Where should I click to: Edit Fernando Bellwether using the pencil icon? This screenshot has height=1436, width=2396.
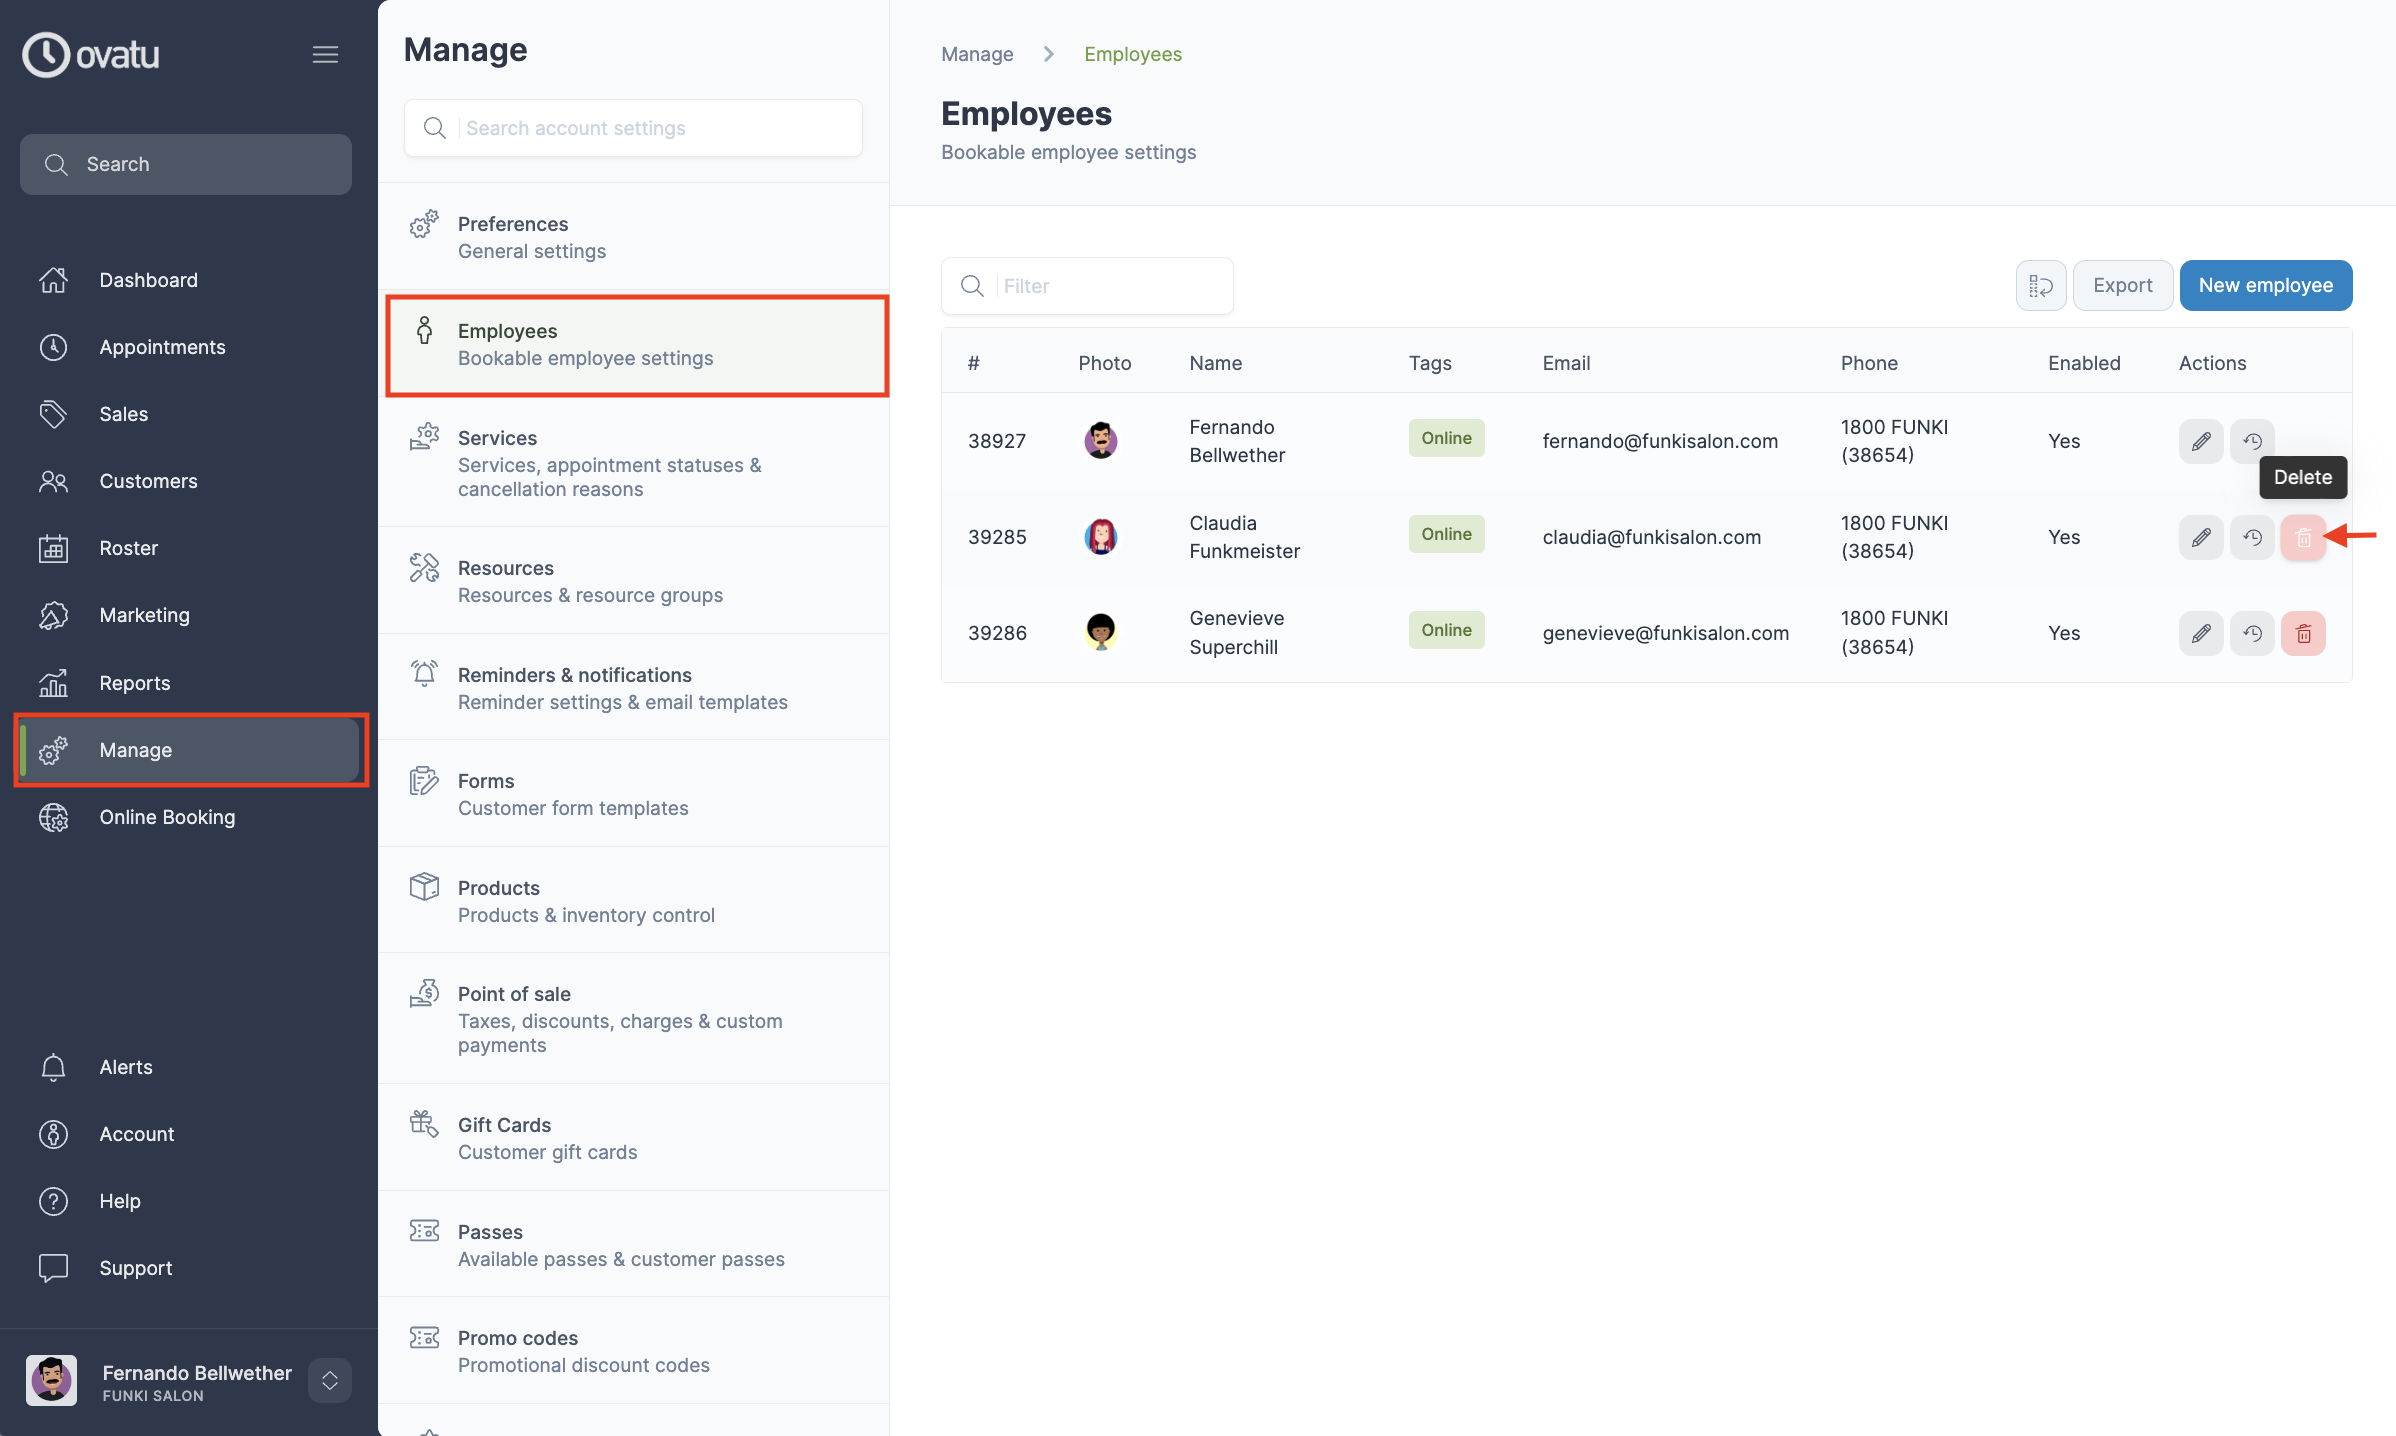[2201, 441]
